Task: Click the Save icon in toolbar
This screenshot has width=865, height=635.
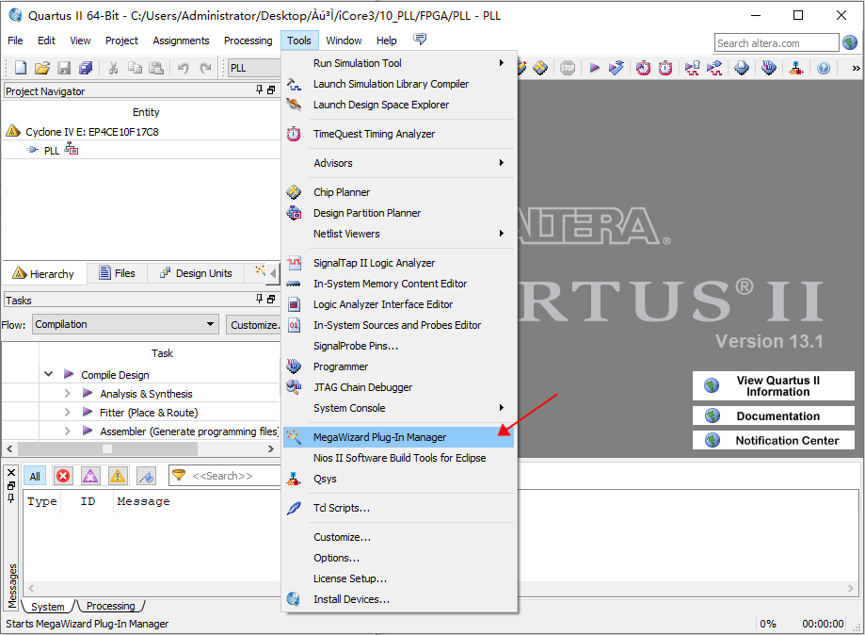Action: click(64, 68)
